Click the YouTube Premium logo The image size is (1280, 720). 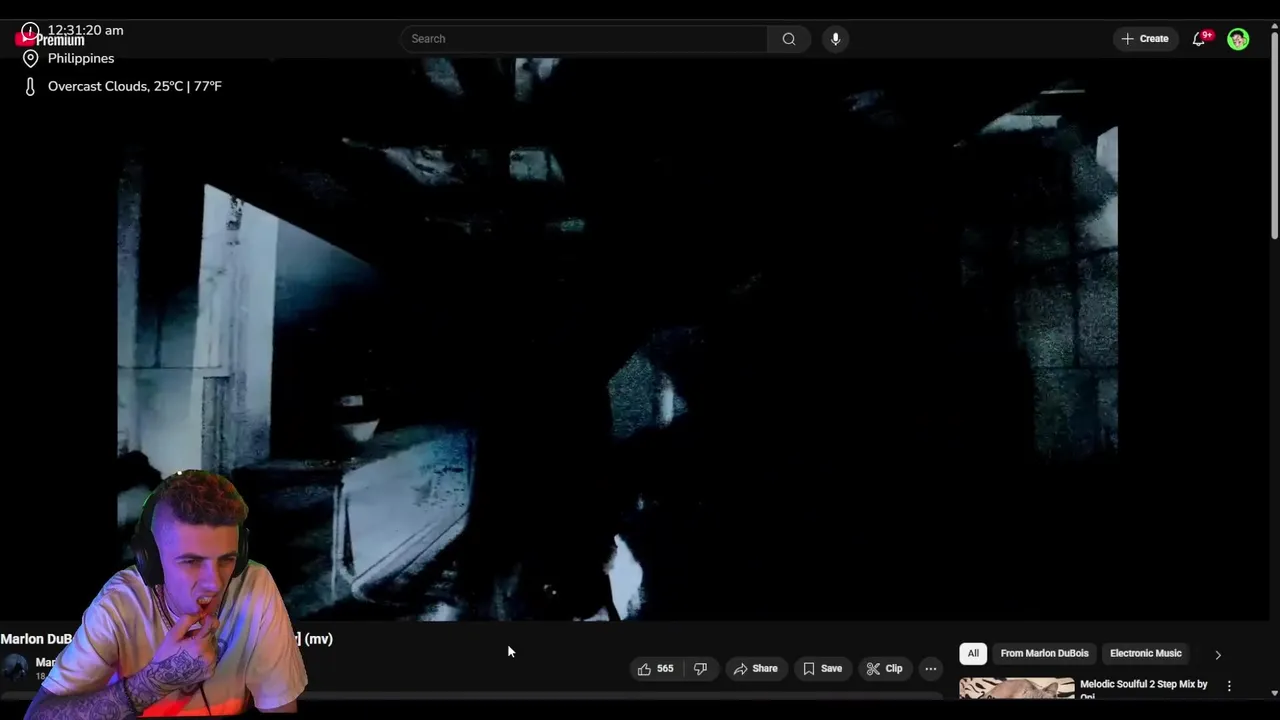click(x=50, y=40)
